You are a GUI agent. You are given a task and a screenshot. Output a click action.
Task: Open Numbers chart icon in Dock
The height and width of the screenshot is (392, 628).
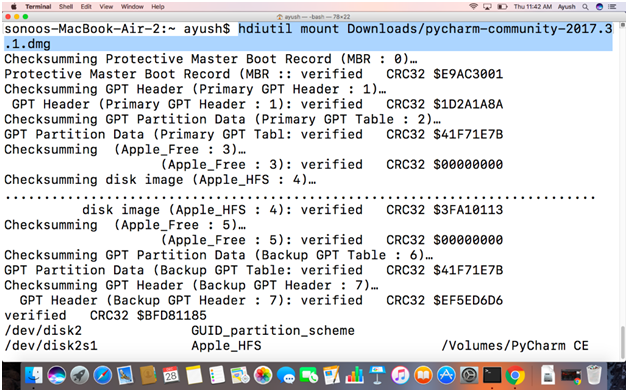pyautogui.click(x=354, y=375)
